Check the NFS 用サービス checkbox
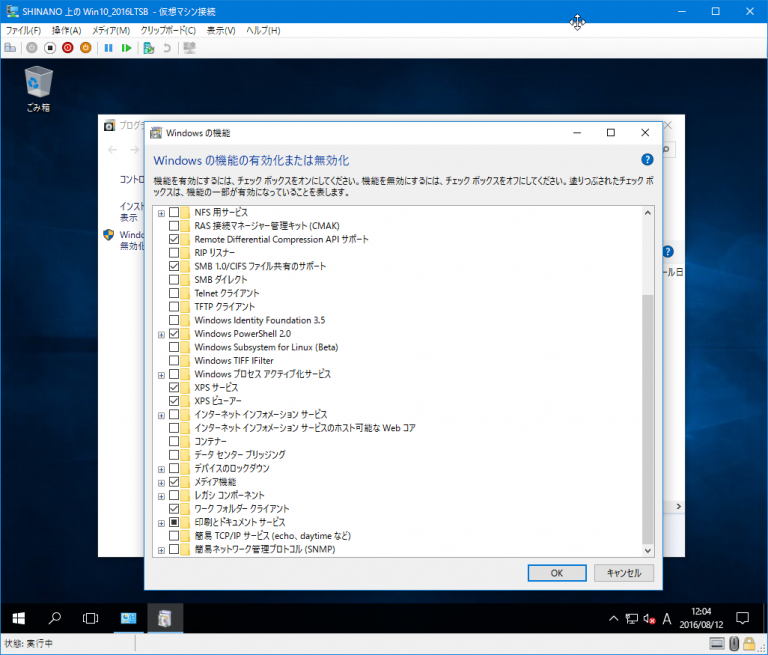The image size is (768, 655). click(174, 213)
